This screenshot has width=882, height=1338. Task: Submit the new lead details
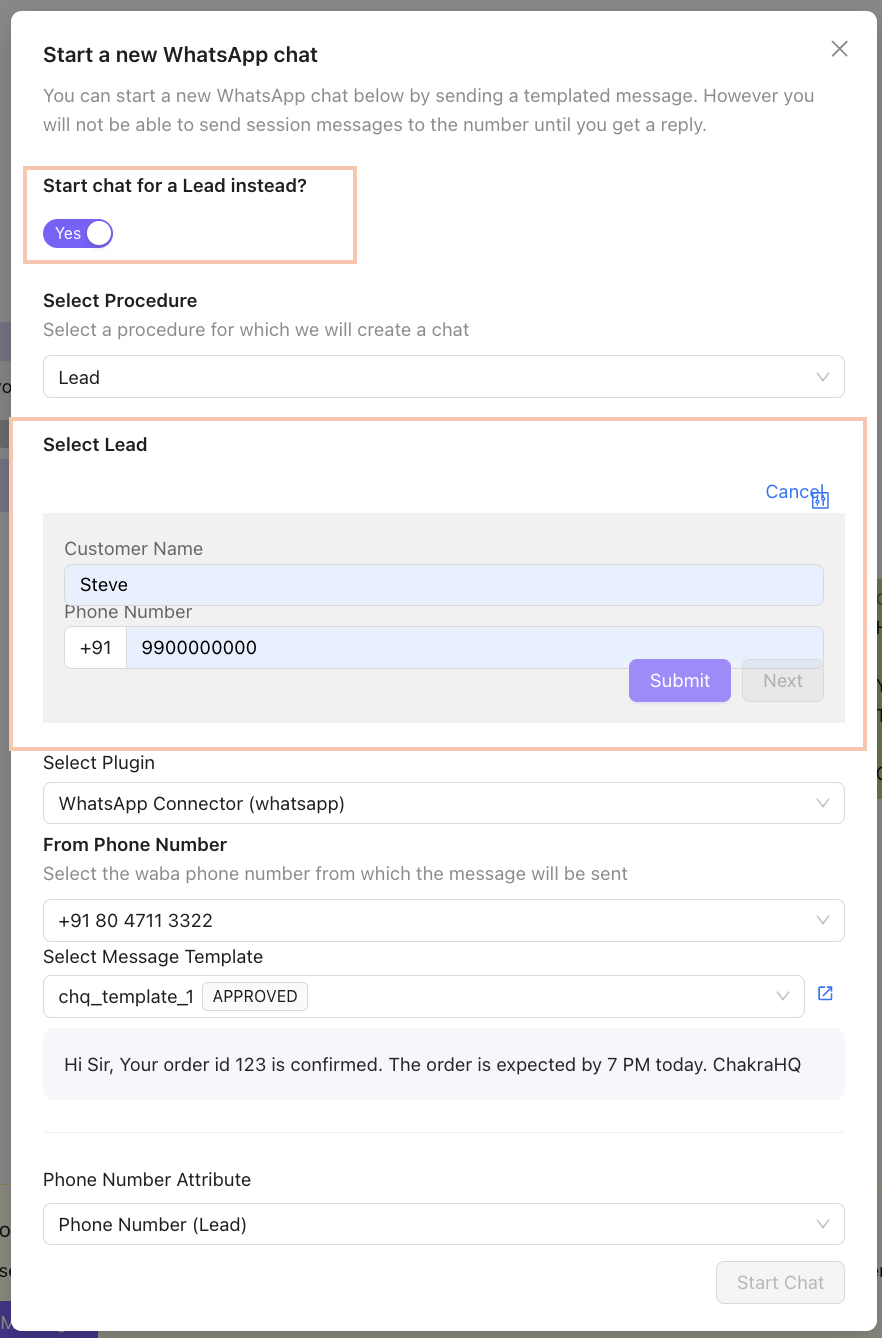(679, 680)
